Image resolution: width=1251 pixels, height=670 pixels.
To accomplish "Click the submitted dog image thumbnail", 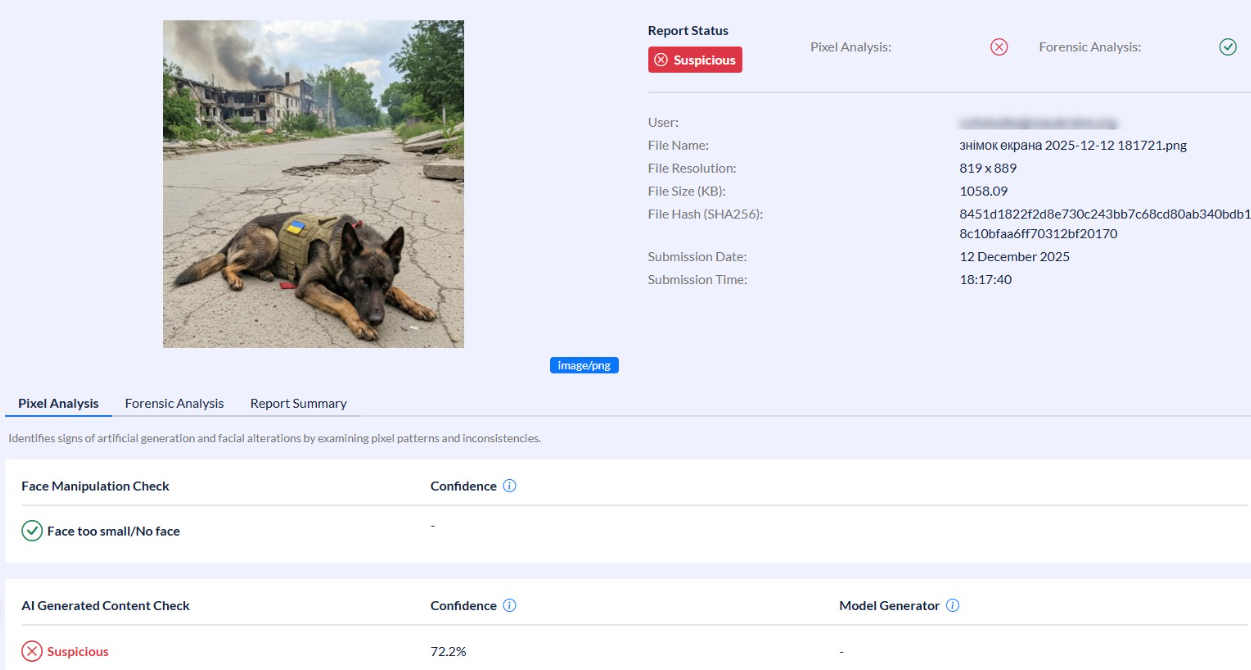I will tap(313, 184).
